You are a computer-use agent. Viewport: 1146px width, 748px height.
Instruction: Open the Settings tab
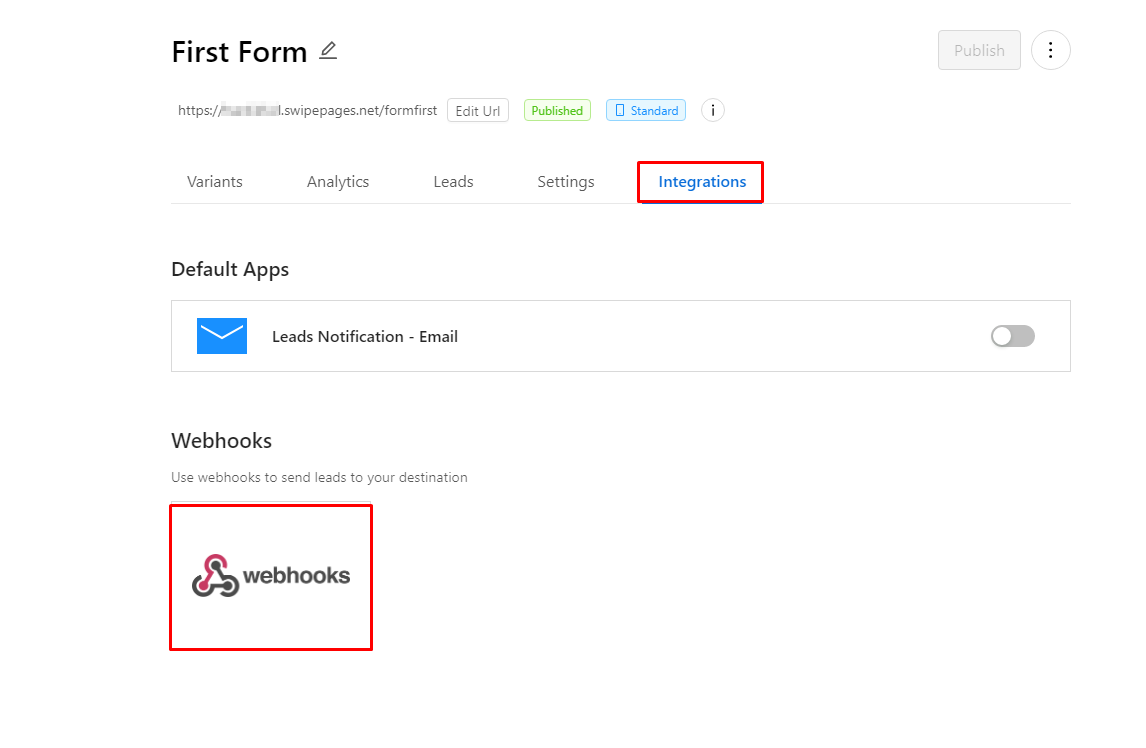[x=566, y=181]
